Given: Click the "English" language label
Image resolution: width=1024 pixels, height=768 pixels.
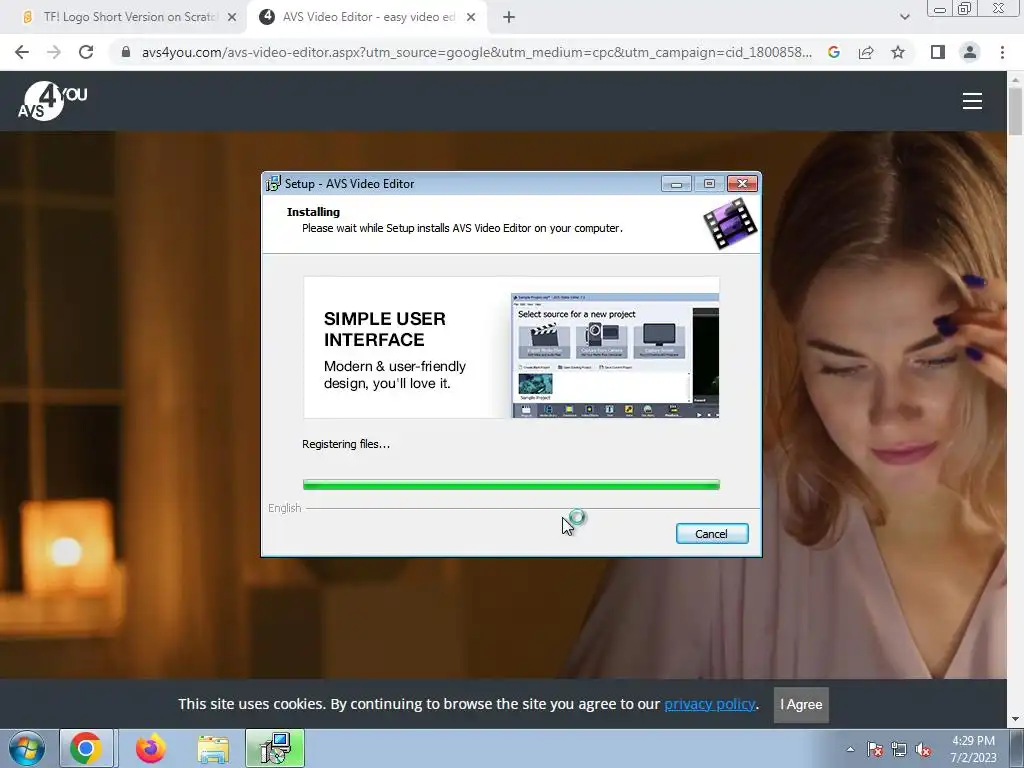Looking at the screenshot, I should click(285, 508).
